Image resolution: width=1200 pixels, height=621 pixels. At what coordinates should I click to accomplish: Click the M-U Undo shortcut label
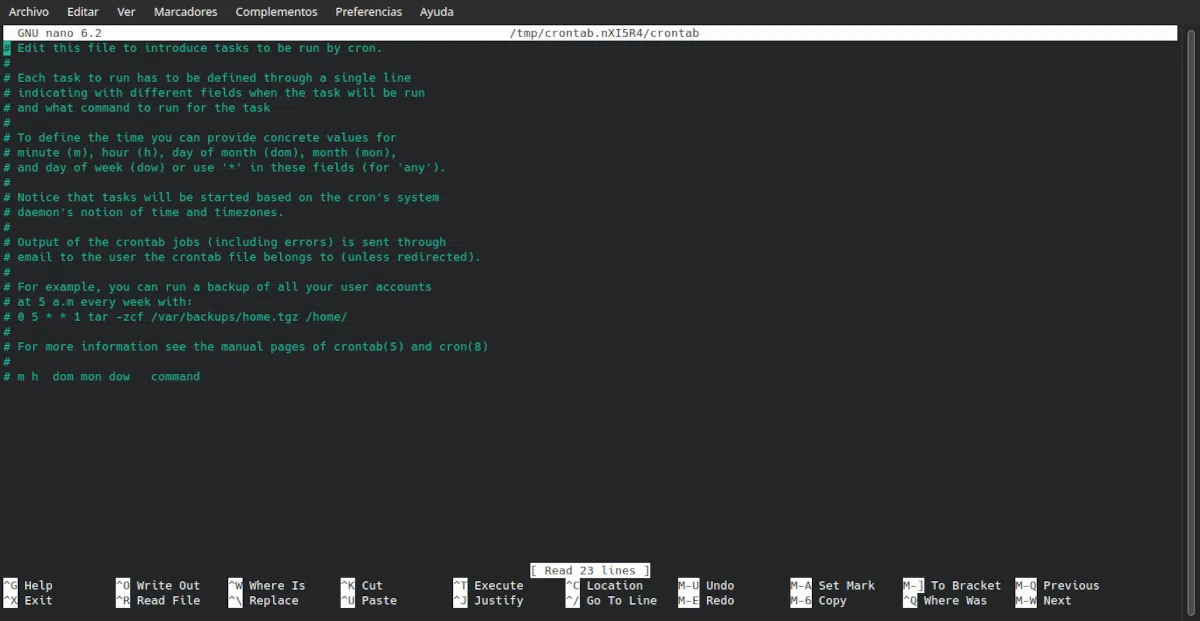tap(707, 586)
